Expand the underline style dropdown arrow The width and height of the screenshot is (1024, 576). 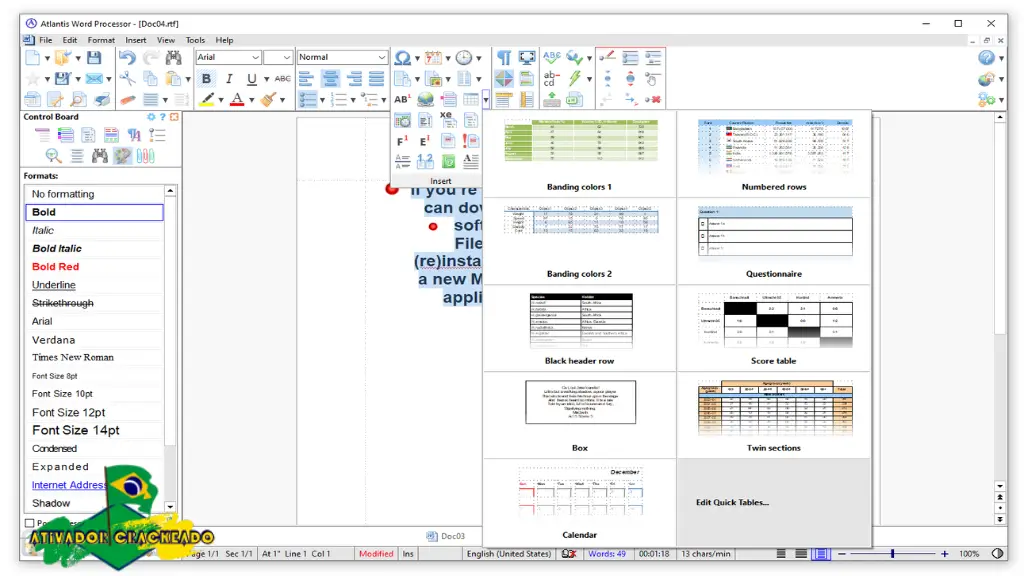[x=266, y=79]
